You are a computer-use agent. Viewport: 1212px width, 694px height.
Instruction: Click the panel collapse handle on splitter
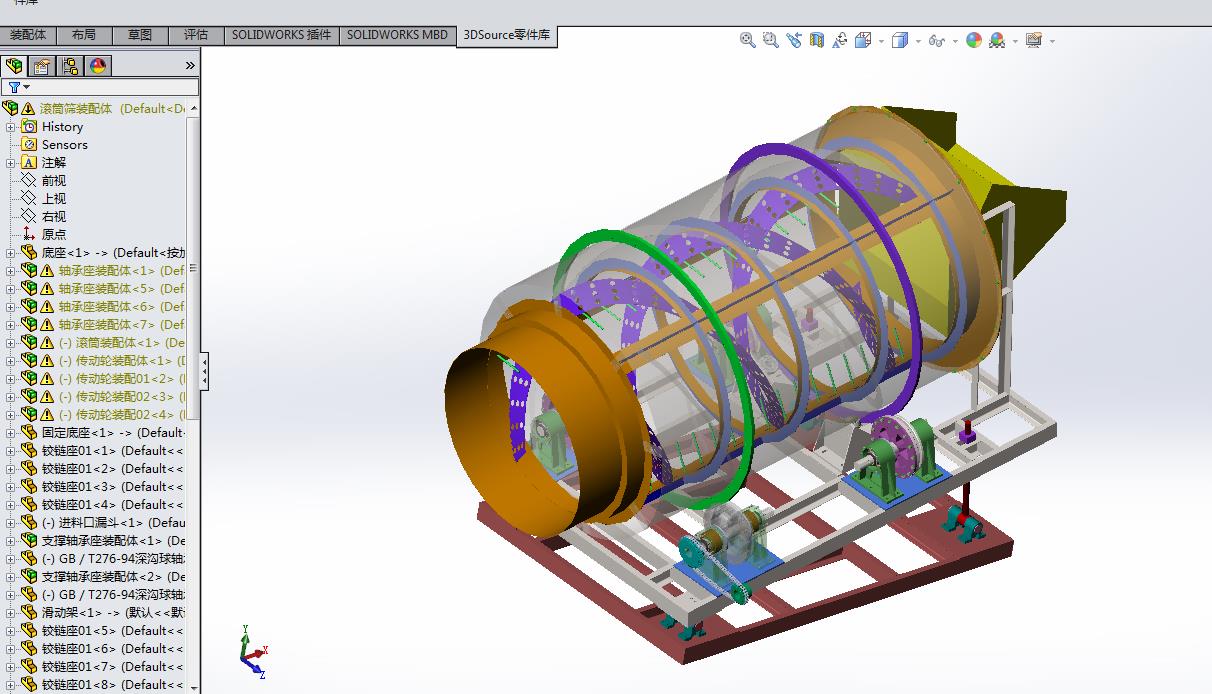[x=204, y=372]
